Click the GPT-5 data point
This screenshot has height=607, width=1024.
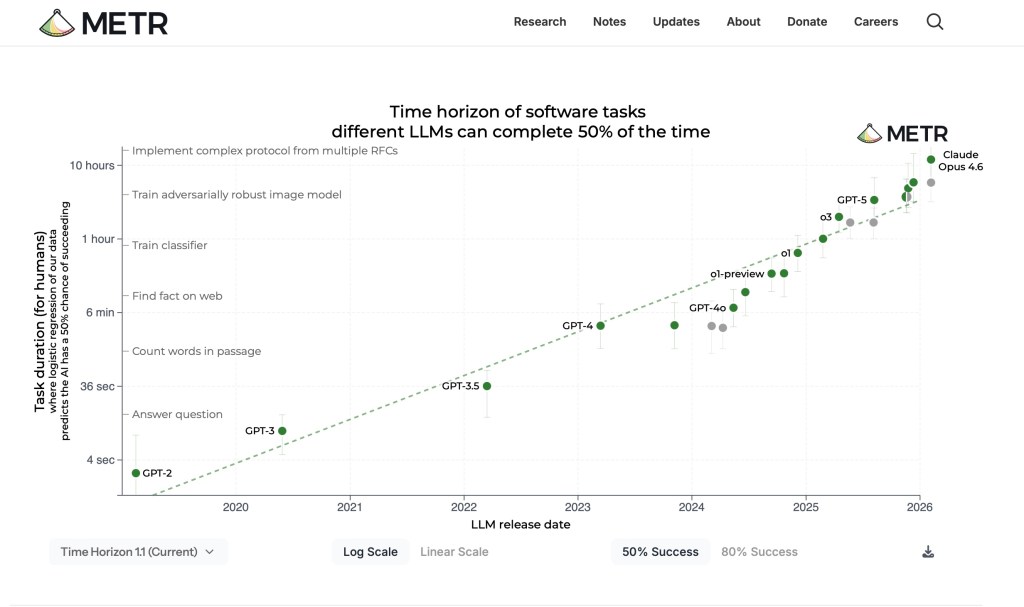click(x=874, y=200)
